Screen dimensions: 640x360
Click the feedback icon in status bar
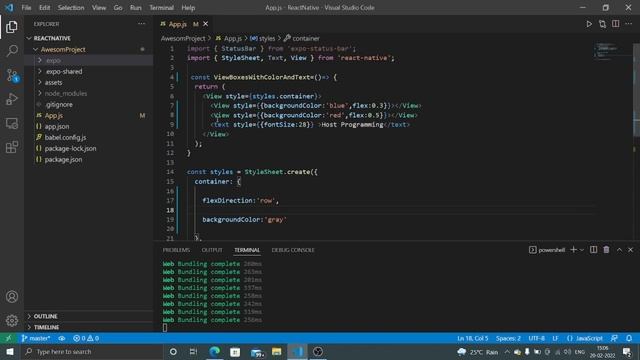coord(614,338)
